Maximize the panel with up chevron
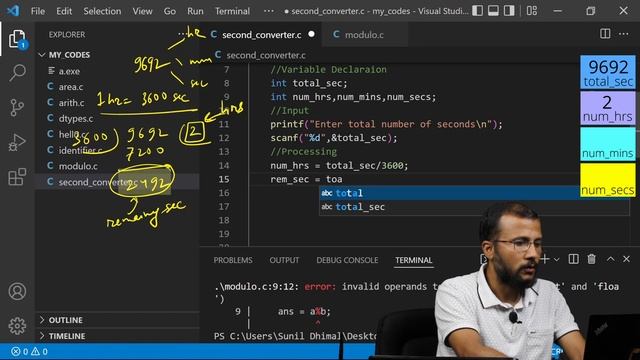Viewport: 640px width, 360px height. [x=610, y=259]
